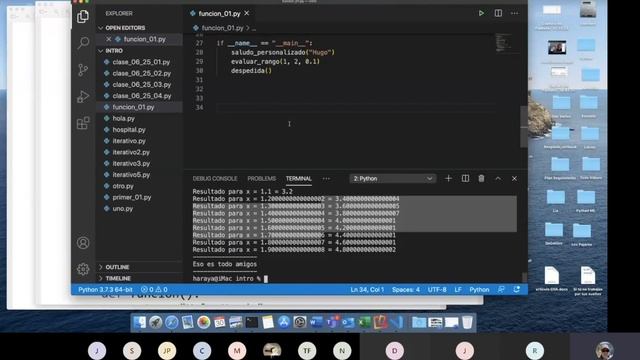
Task: Open Finder from the Dock
Action: coord(140,322)
